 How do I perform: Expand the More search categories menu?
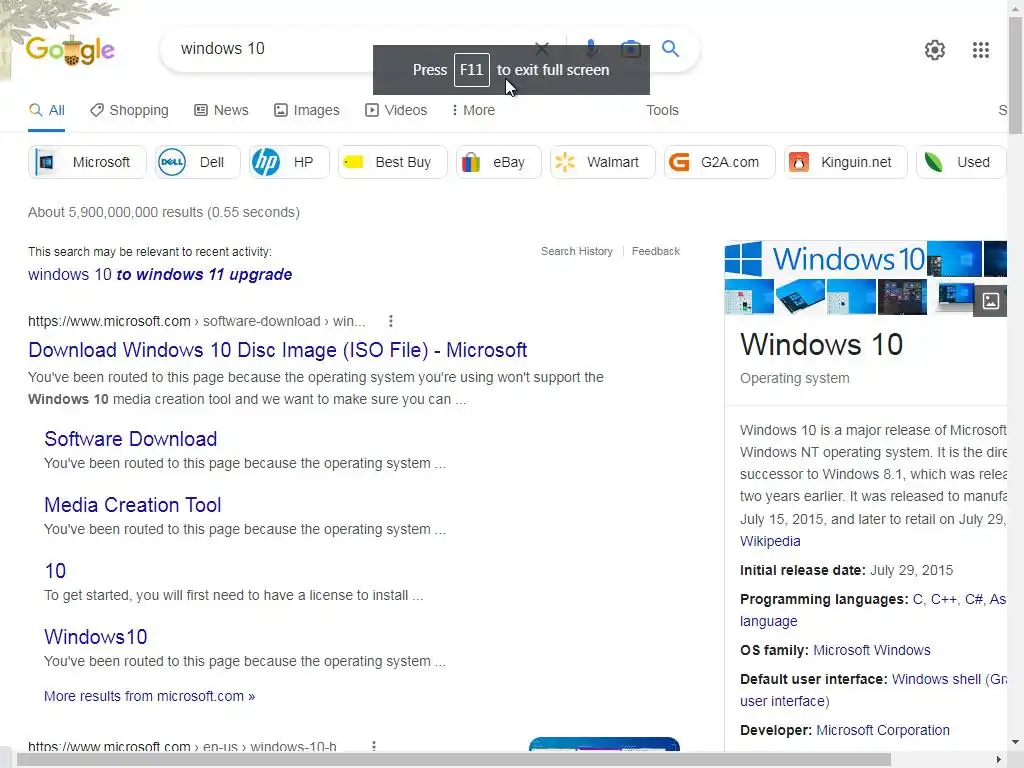(x=473, y=110)
